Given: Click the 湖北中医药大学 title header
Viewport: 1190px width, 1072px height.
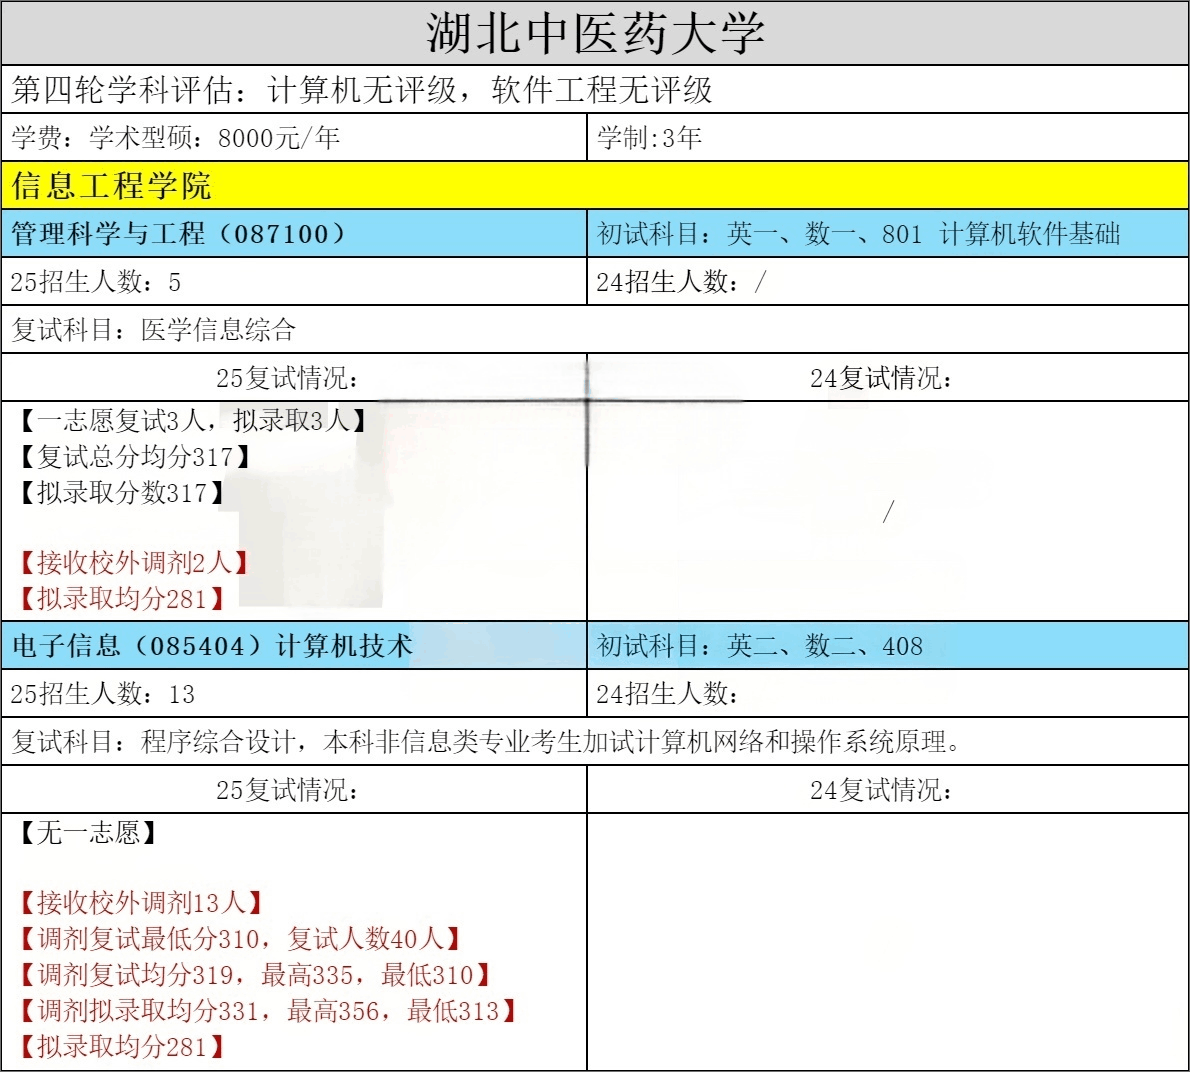Looking at the screenshot, I should pos(595,33).
